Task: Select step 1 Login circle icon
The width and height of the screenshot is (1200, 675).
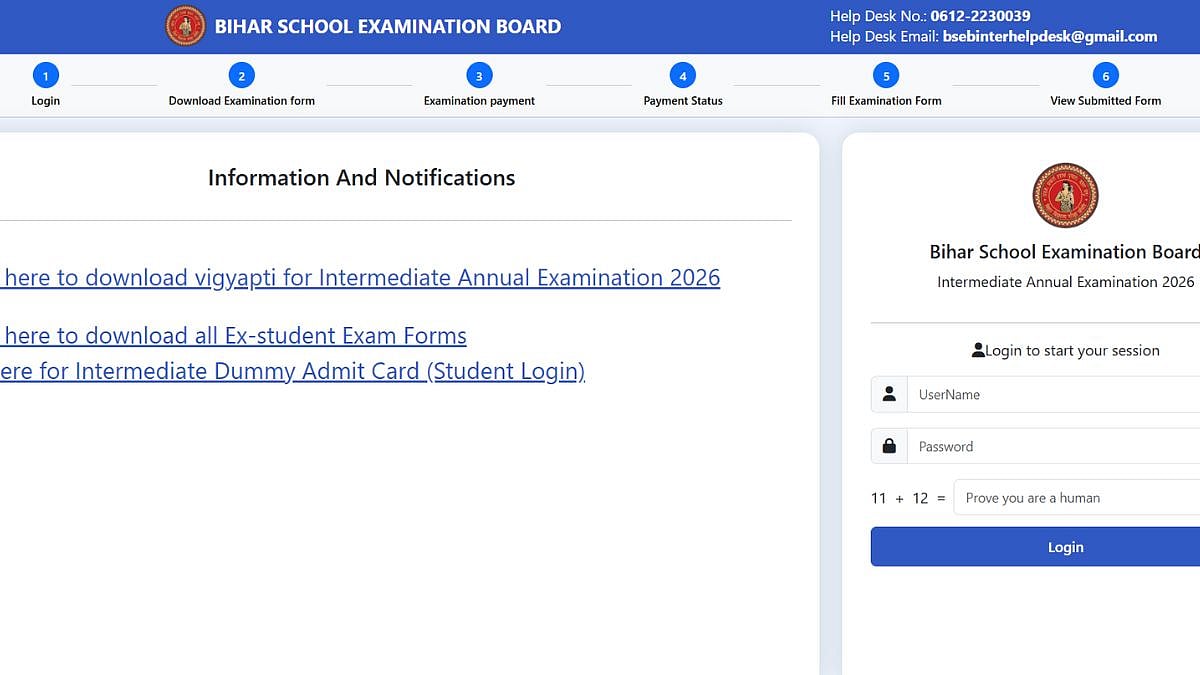Action: pos(45,75)
